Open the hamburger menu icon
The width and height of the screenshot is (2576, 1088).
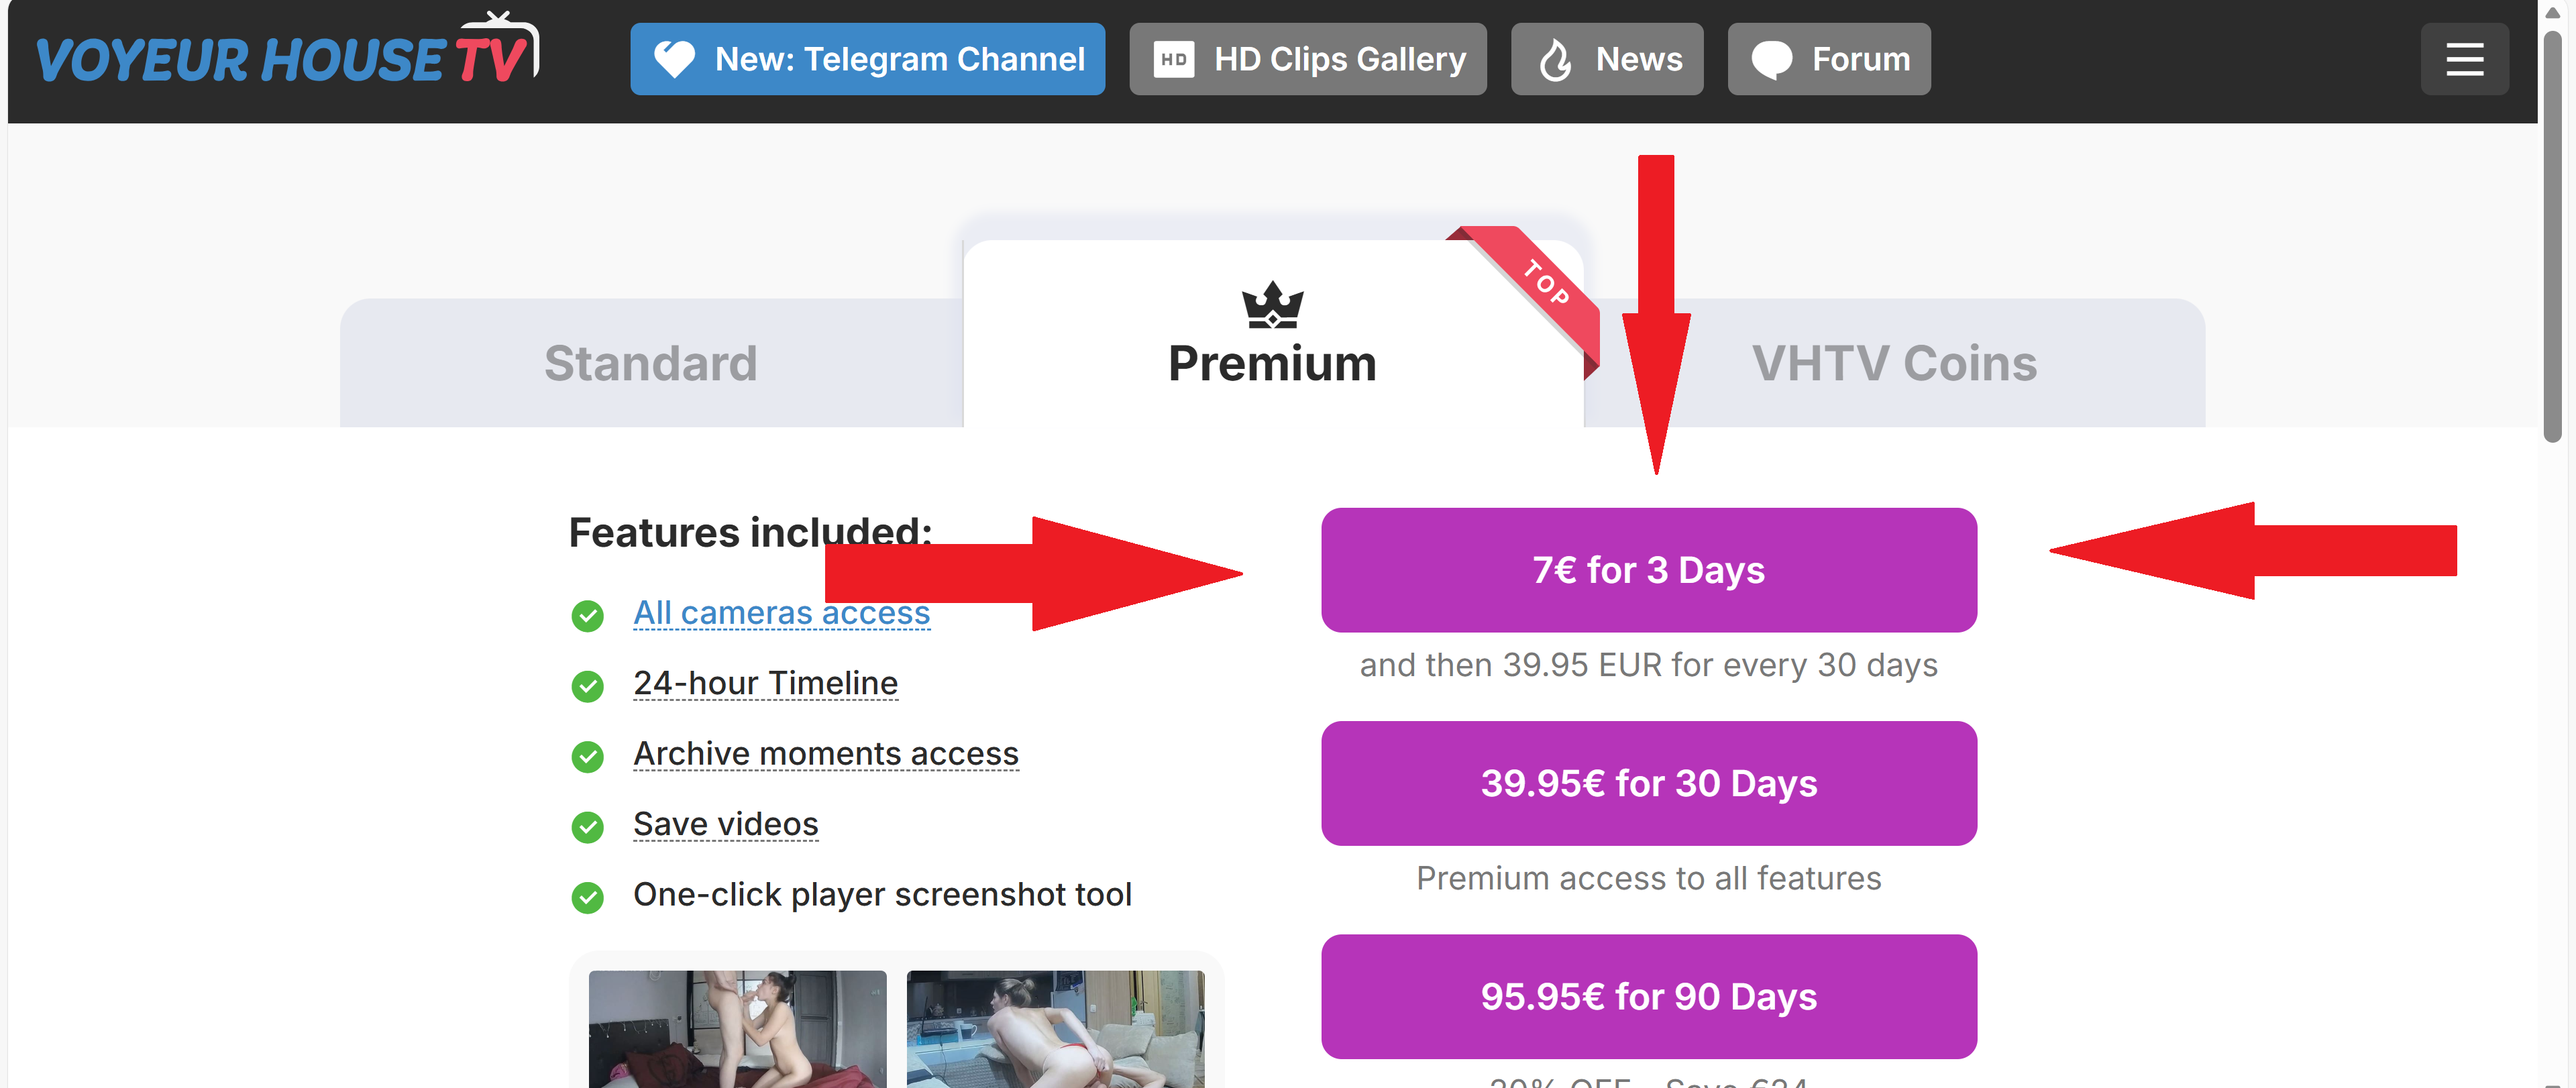[2464, 59]
